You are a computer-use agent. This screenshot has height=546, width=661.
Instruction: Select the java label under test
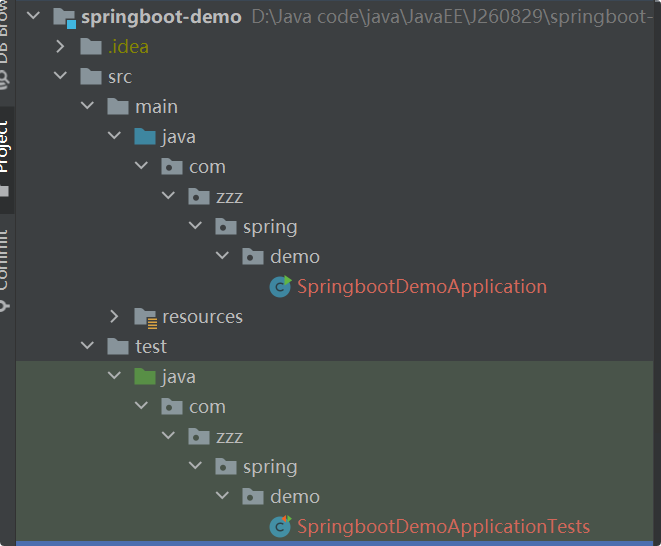coord(179,377)
